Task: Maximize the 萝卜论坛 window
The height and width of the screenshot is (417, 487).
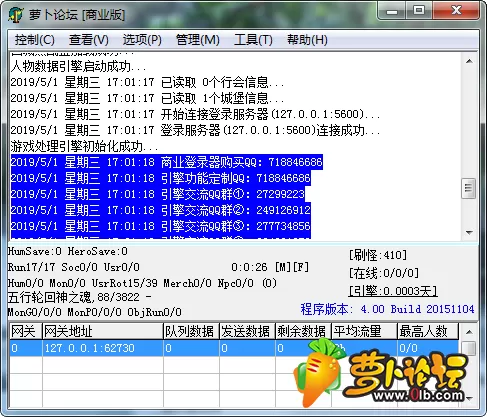Action: tap(419, 11)
